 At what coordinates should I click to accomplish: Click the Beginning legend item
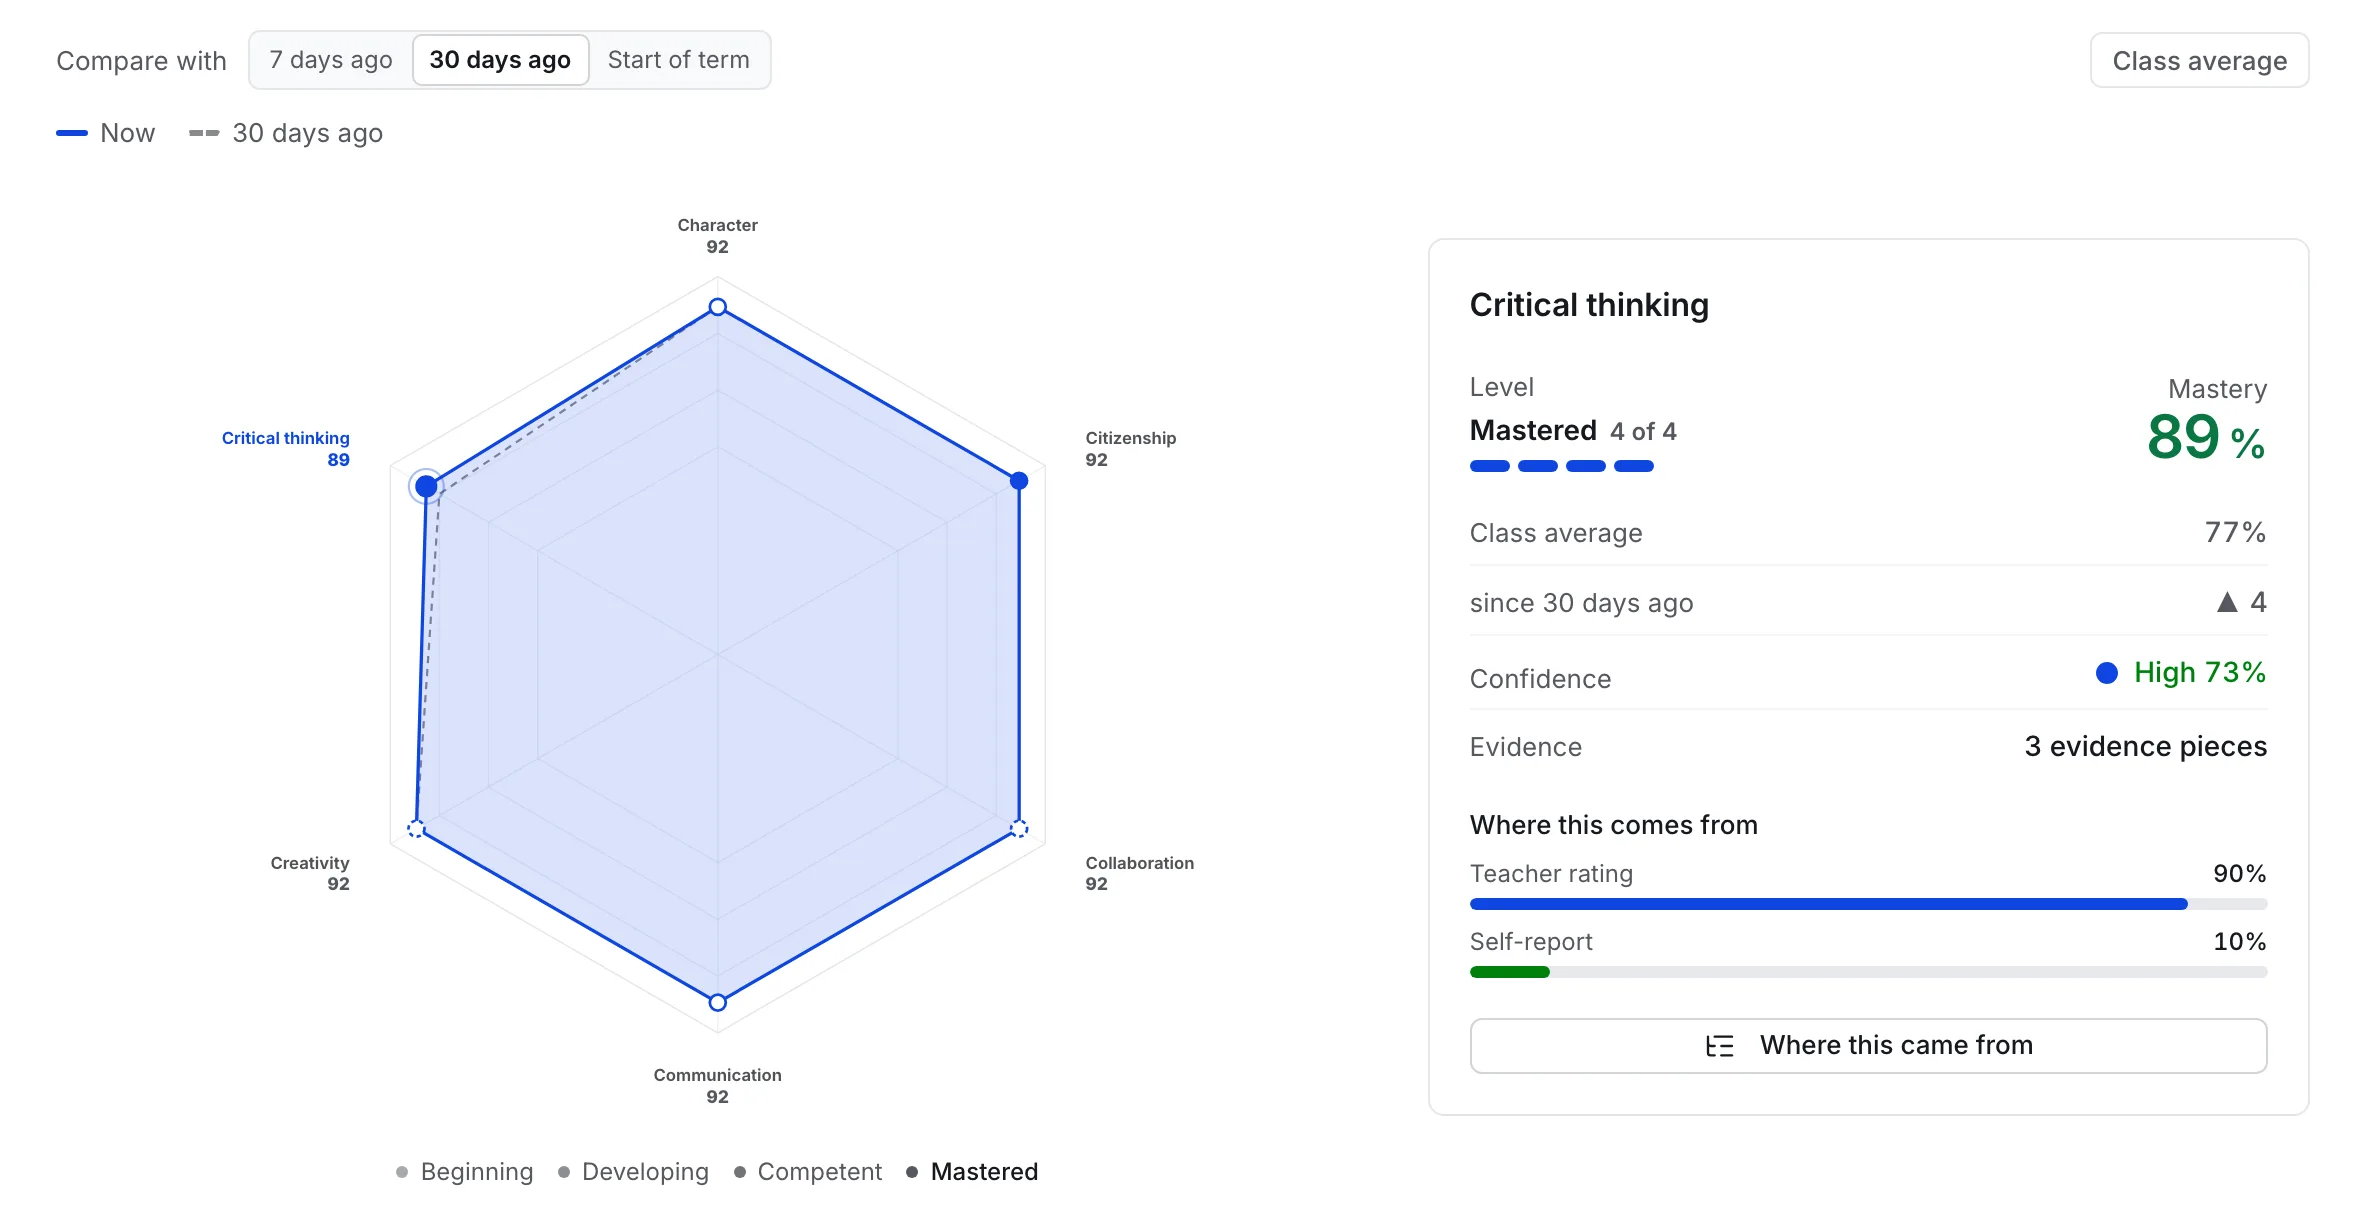click(x=465, y=1172)
